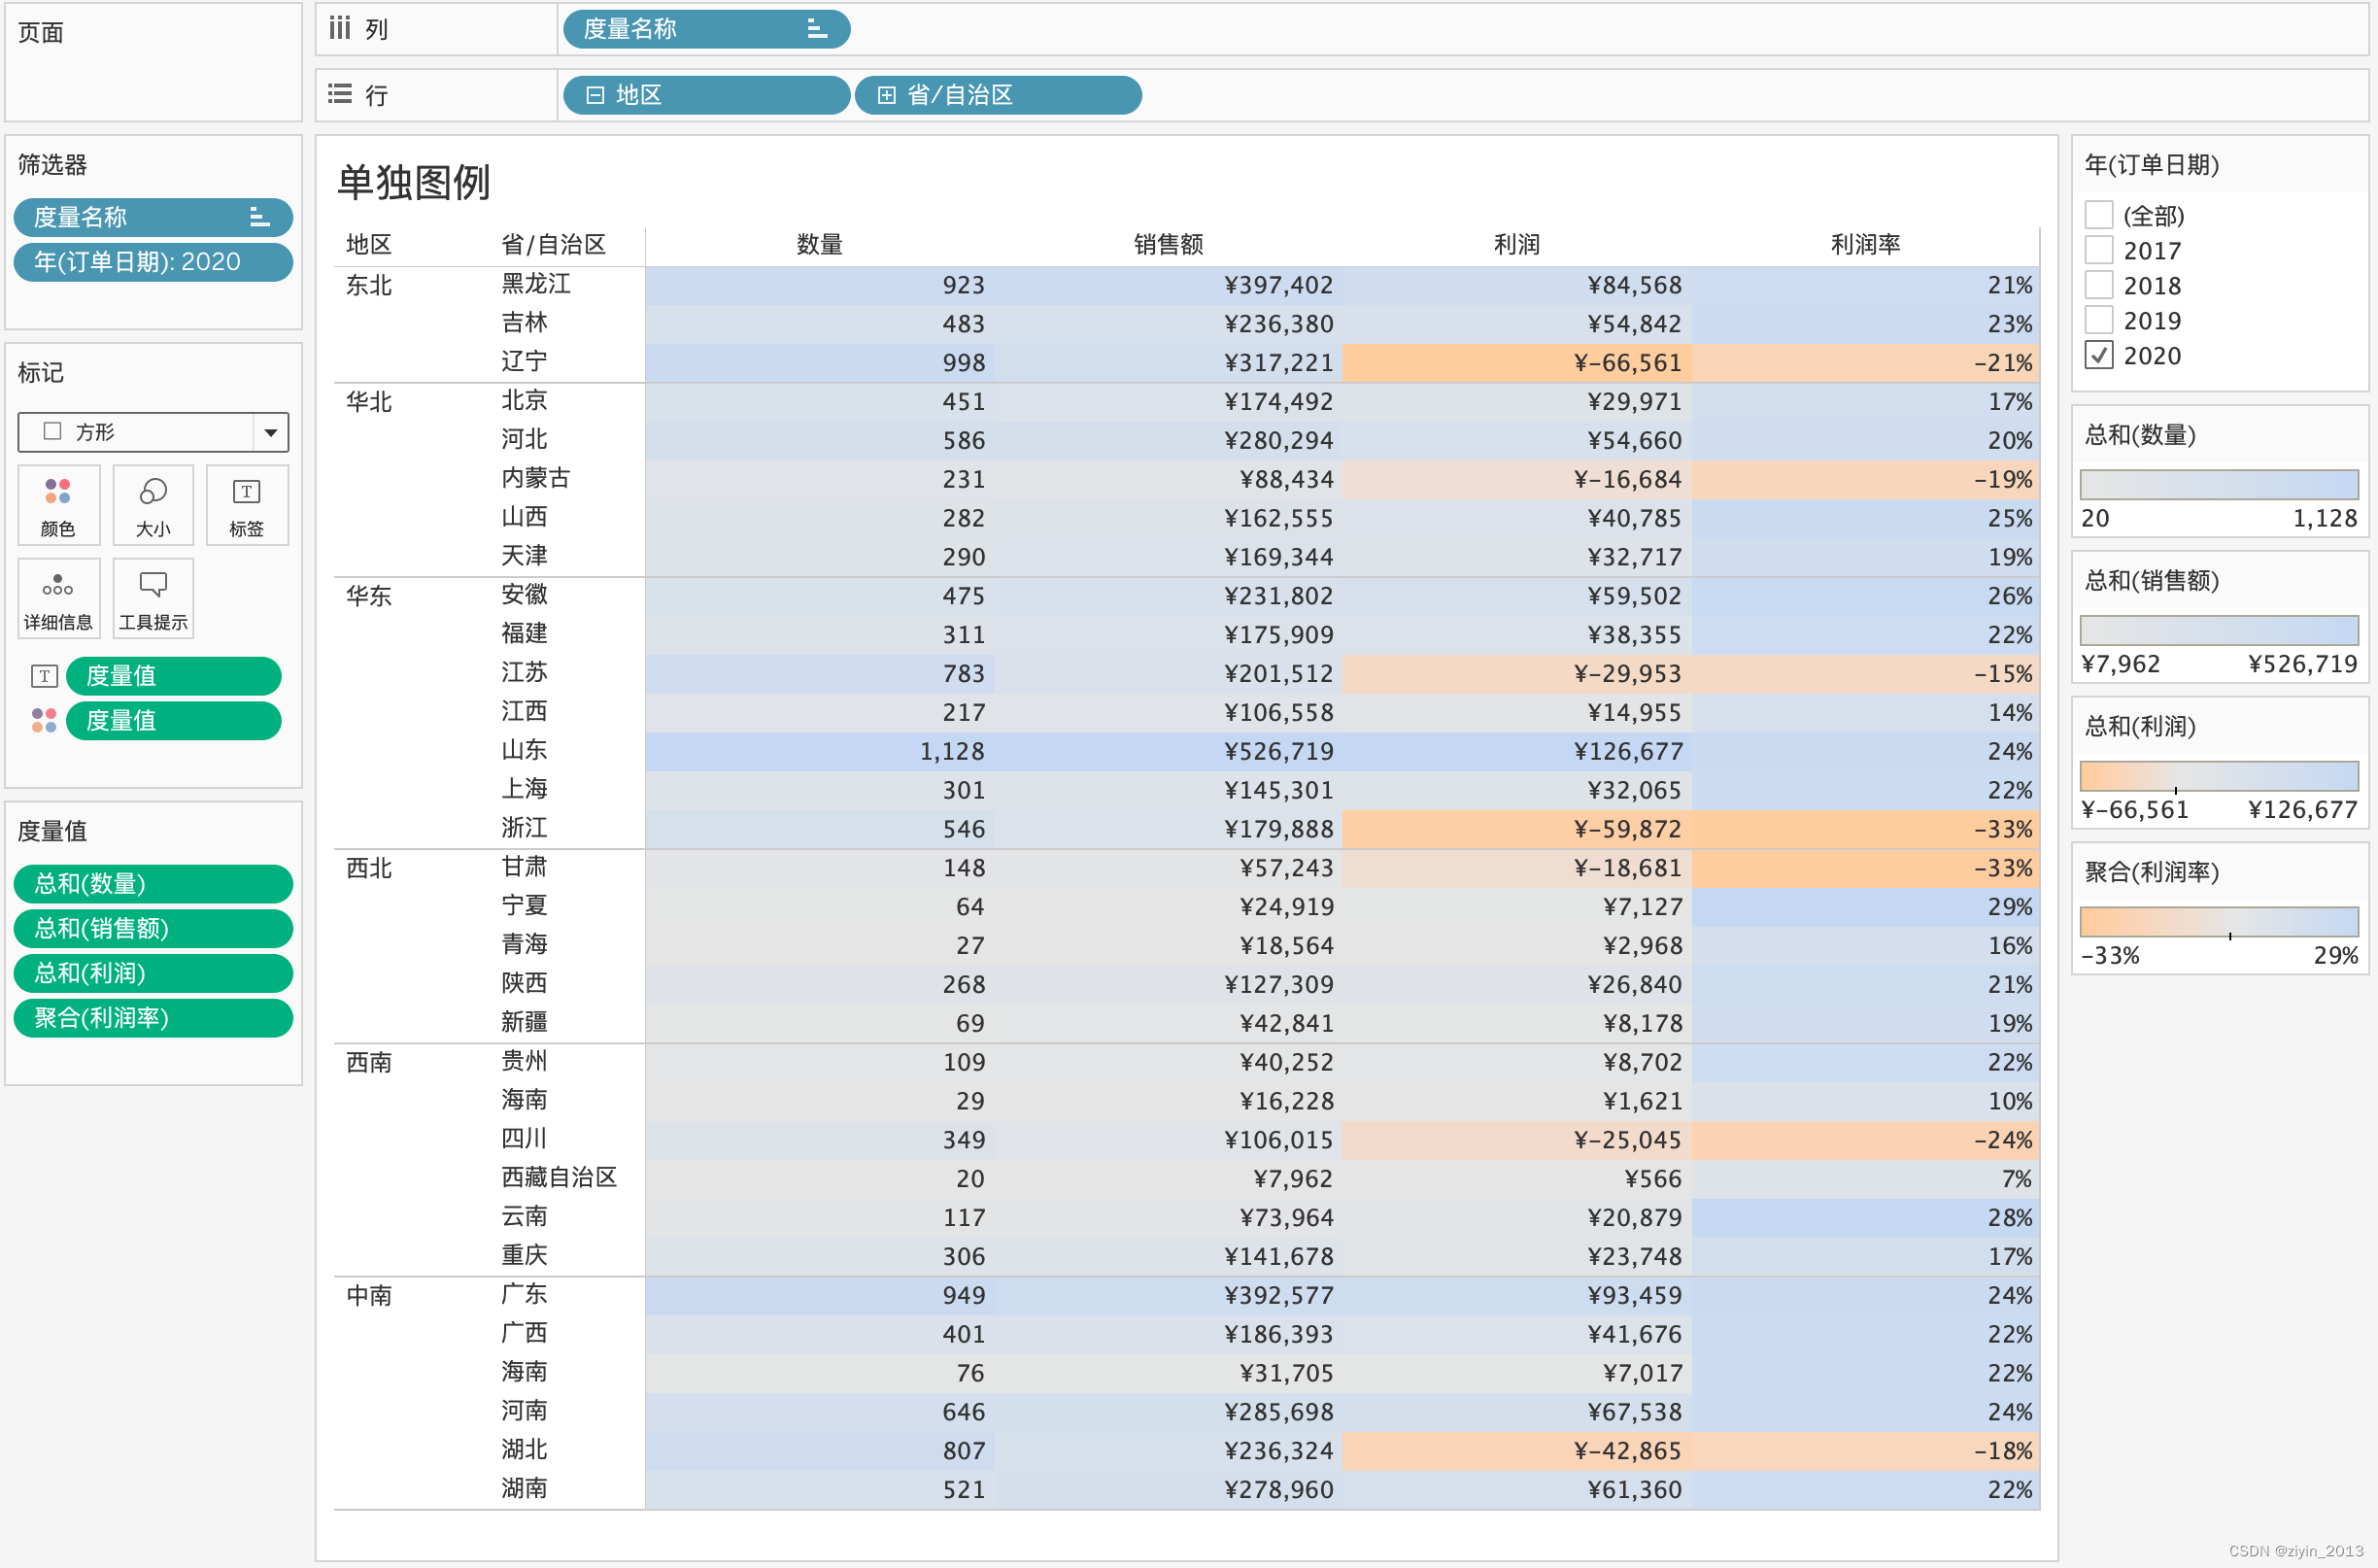Click sort icon on 度量名称 column pill
Image resolution: width=2378 pixels, height=1568 pixels.
816,29
